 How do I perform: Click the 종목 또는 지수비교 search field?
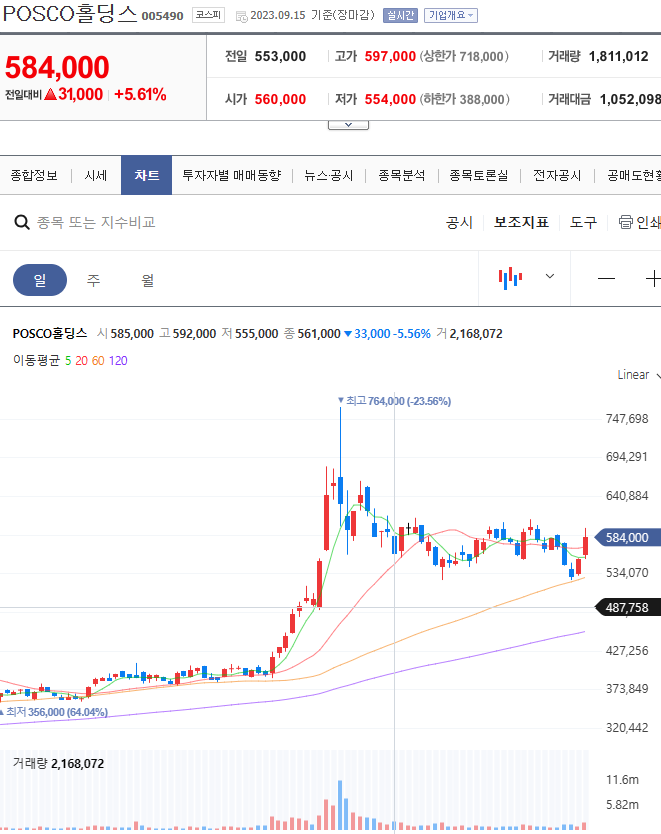point(96,222)
